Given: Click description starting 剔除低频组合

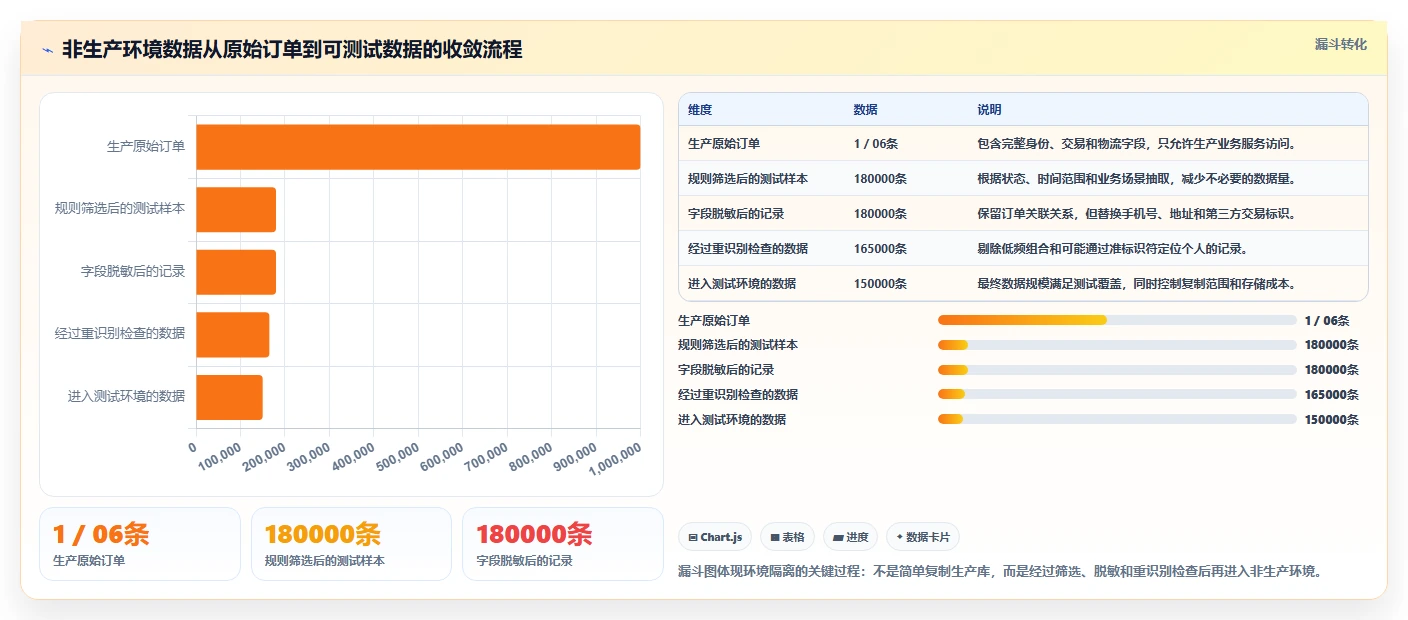Looking at the screenshot, I should 1113,248.
